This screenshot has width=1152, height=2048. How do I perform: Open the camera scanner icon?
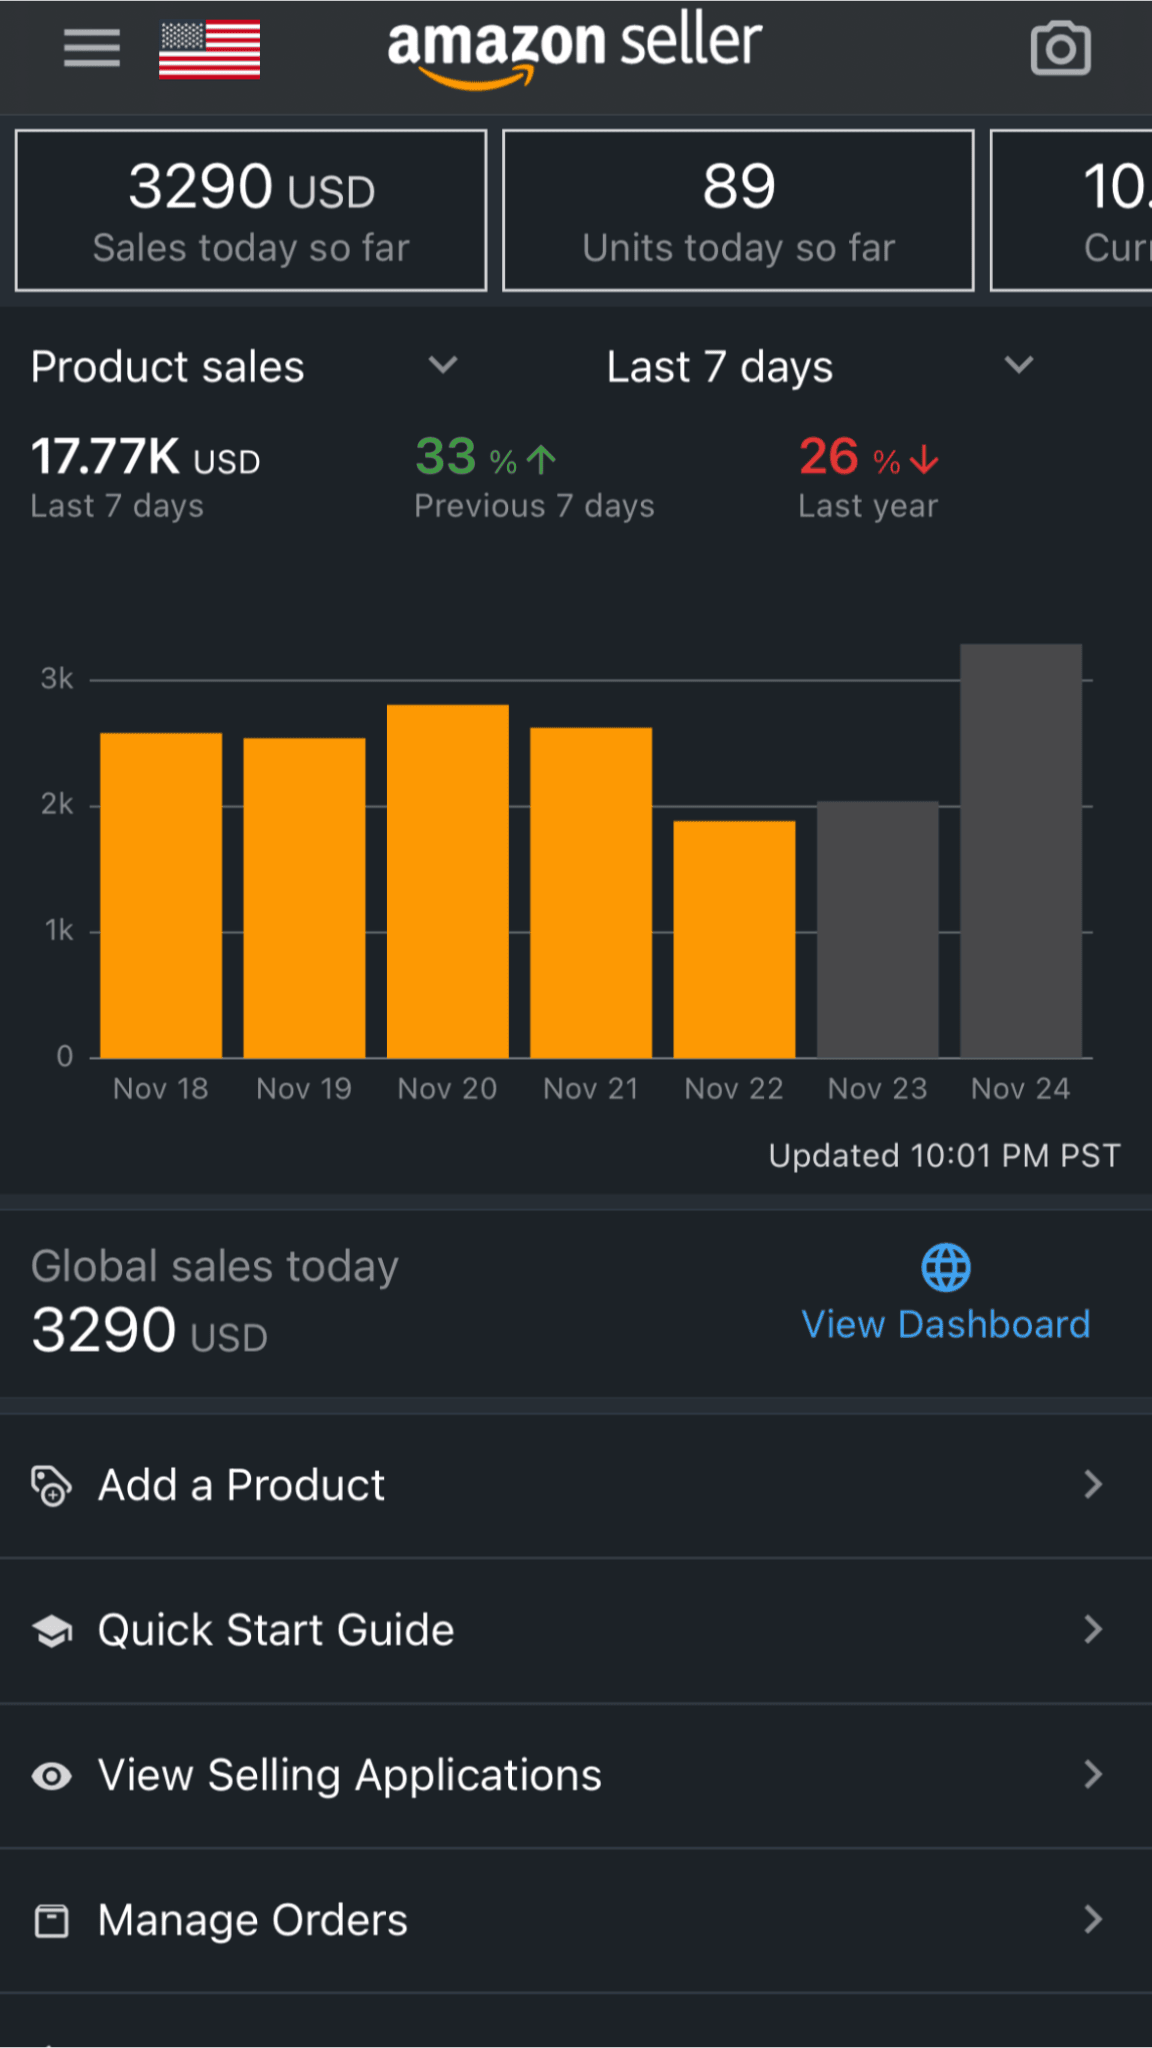[1060, 49]
